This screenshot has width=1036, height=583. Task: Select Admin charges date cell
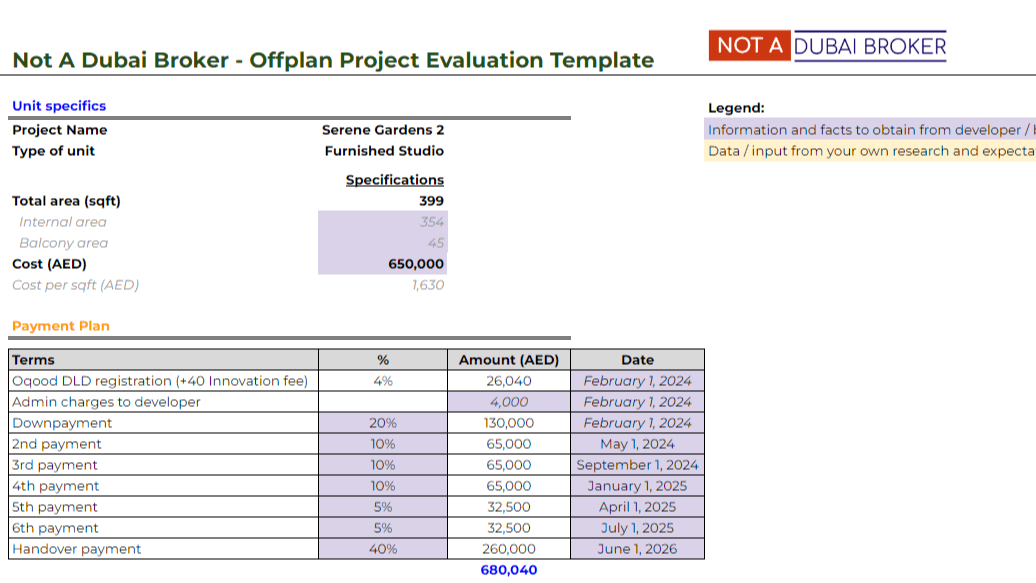[638, 402]
